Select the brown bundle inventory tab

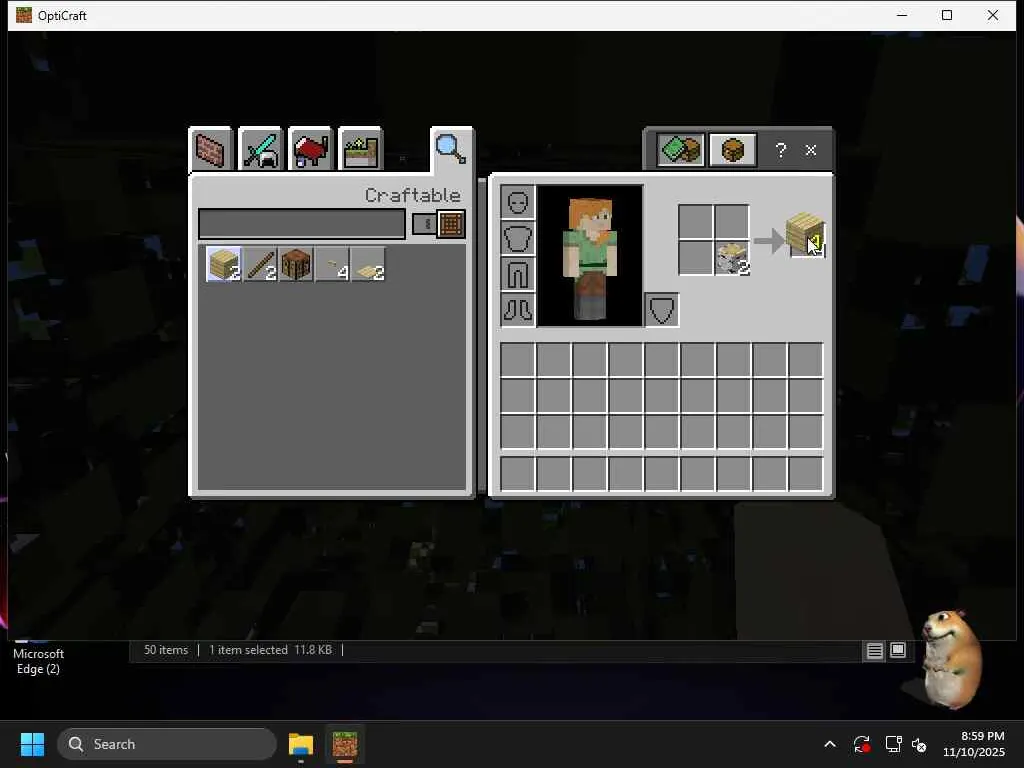[x=733, y=150]
